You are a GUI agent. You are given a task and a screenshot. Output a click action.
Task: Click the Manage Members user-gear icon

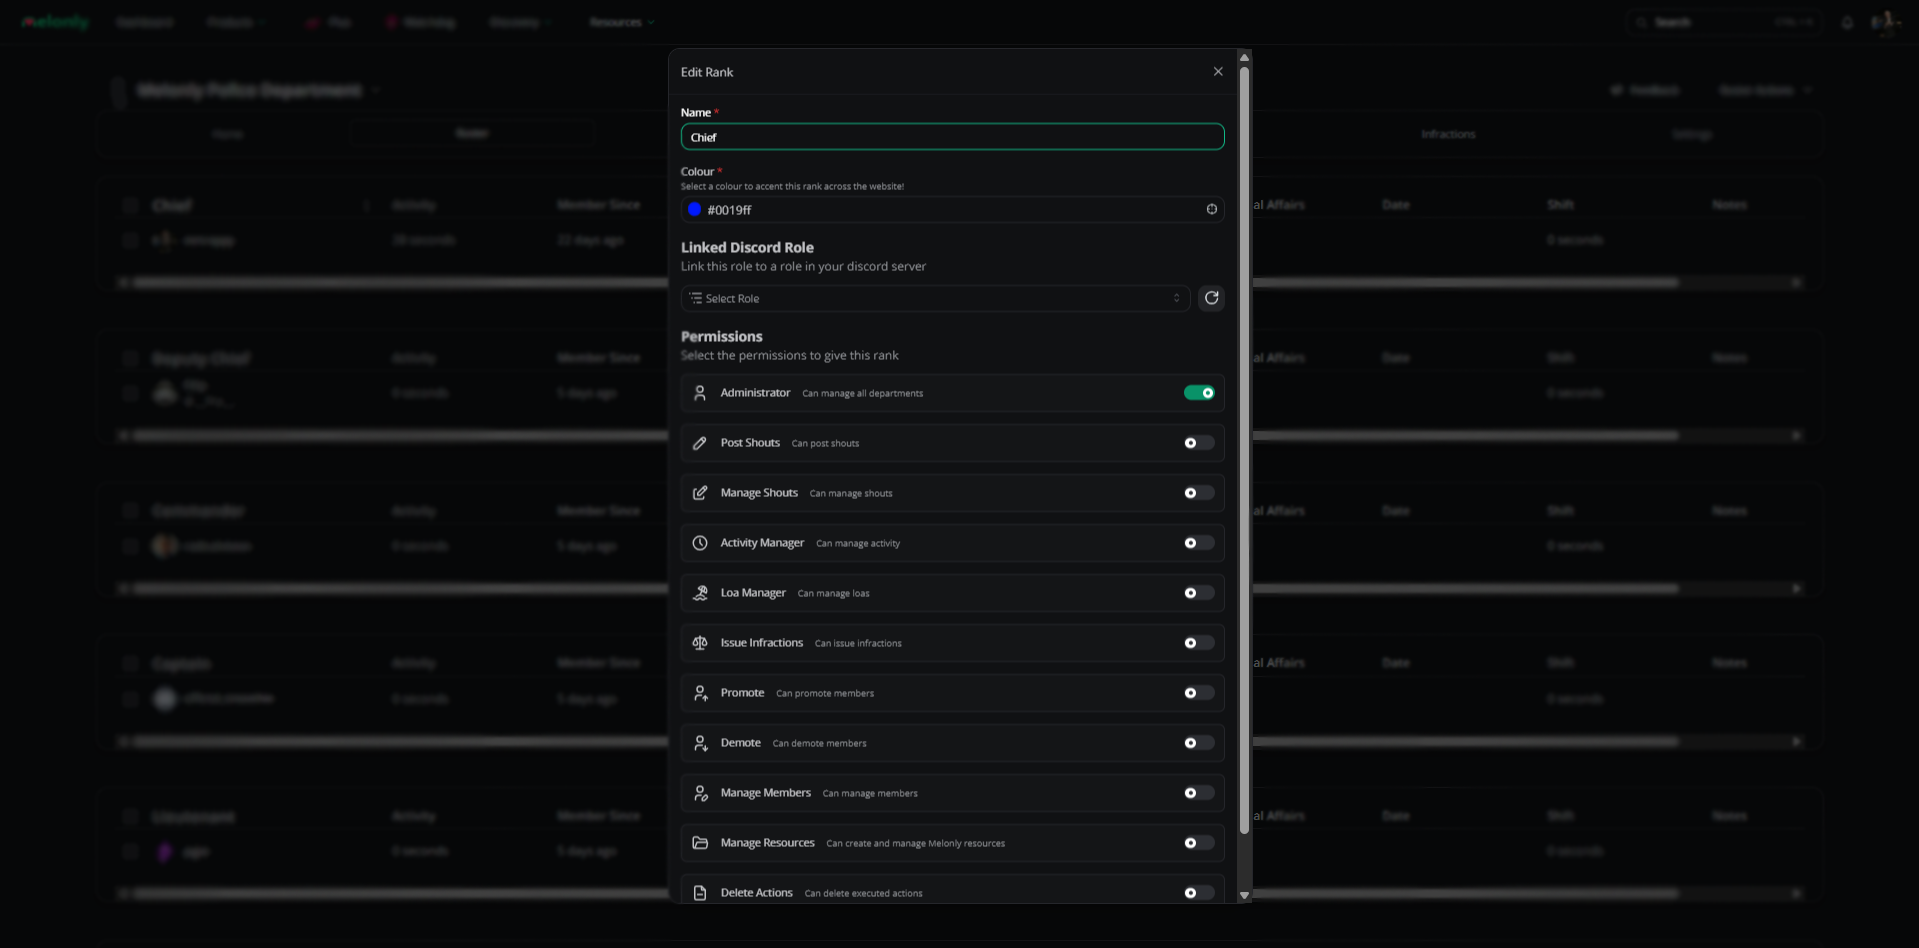click(x=700, y=793)
